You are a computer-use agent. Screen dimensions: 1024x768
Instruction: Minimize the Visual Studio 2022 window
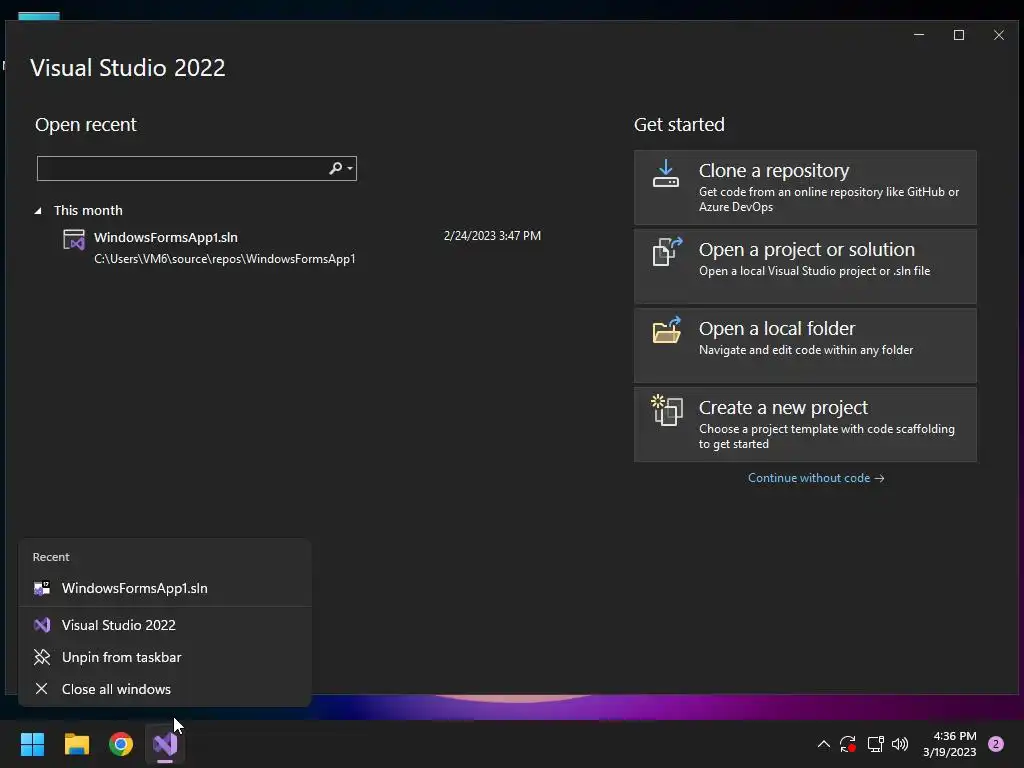919,35
